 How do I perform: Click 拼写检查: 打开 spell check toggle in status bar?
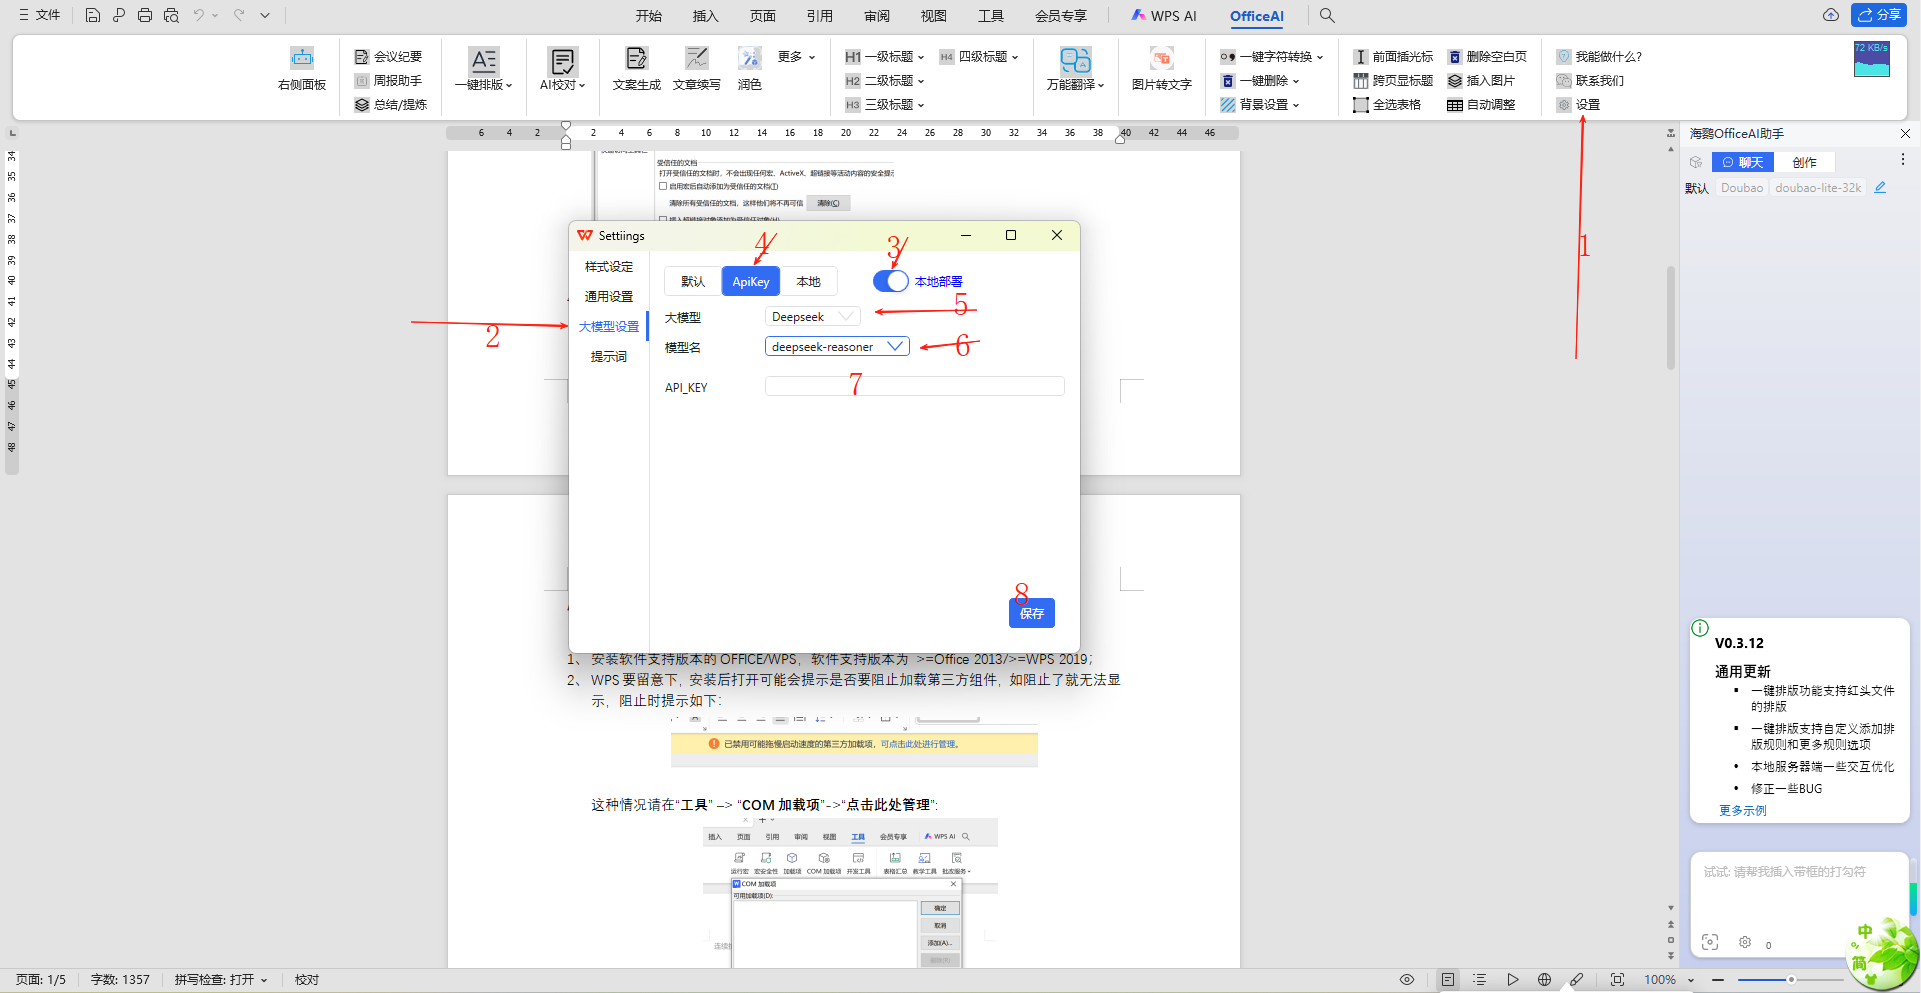coord(221,980)
